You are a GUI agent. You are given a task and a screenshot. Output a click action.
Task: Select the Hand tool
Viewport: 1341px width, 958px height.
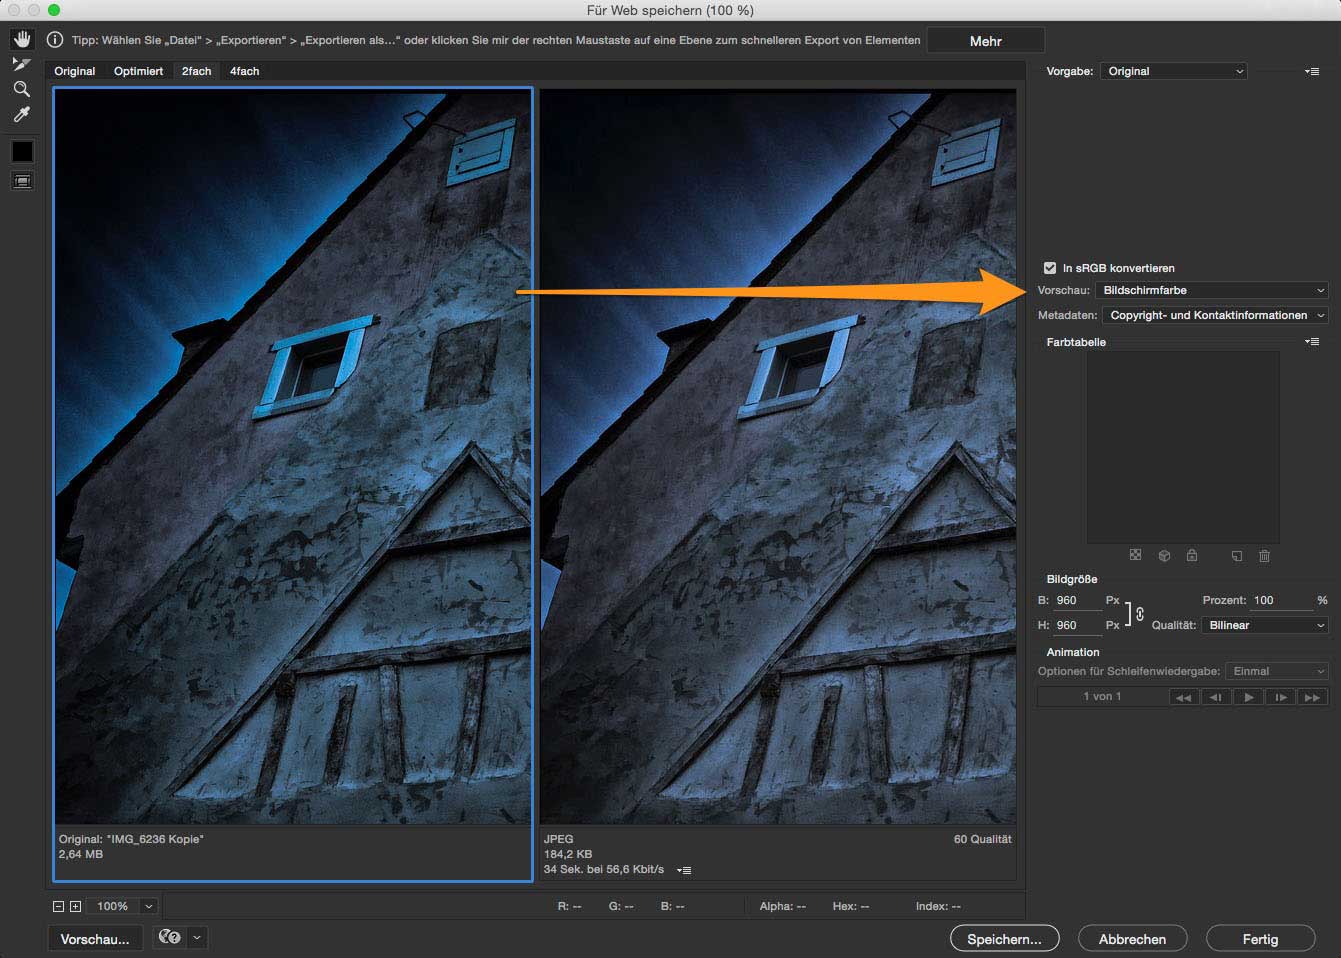(22, 40)
